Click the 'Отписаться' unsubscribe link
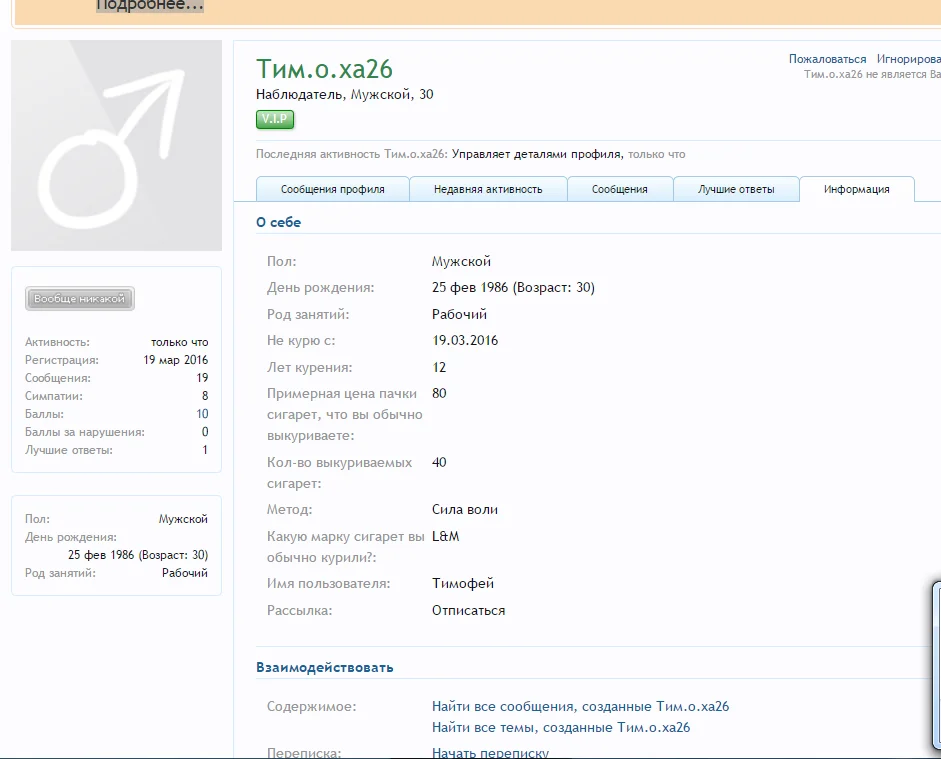 (468, 610)
